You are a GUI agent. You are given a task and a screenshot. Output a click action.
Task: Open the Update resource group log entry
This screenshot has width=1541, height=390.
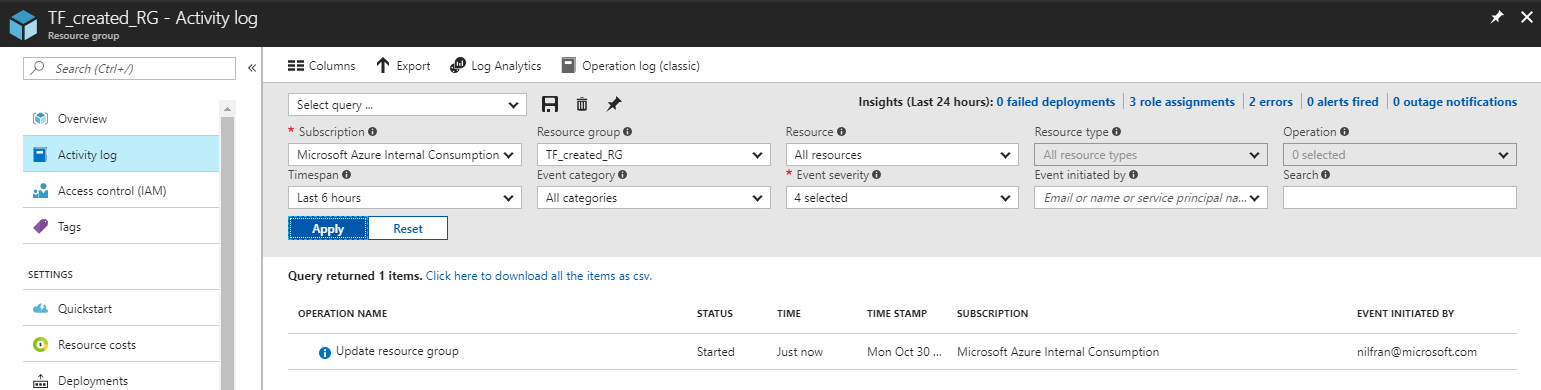pyautogui.click(x=902, y=352)
